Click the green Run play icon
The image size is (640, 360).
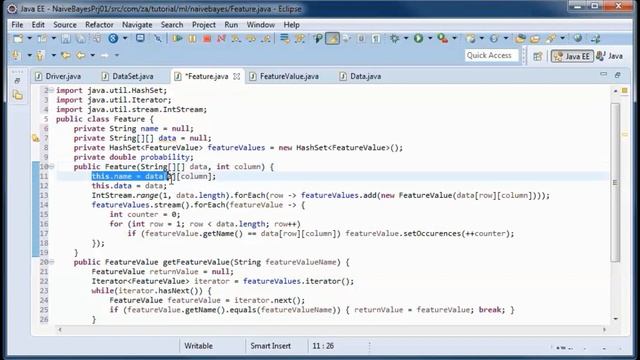tap(418, 39)
